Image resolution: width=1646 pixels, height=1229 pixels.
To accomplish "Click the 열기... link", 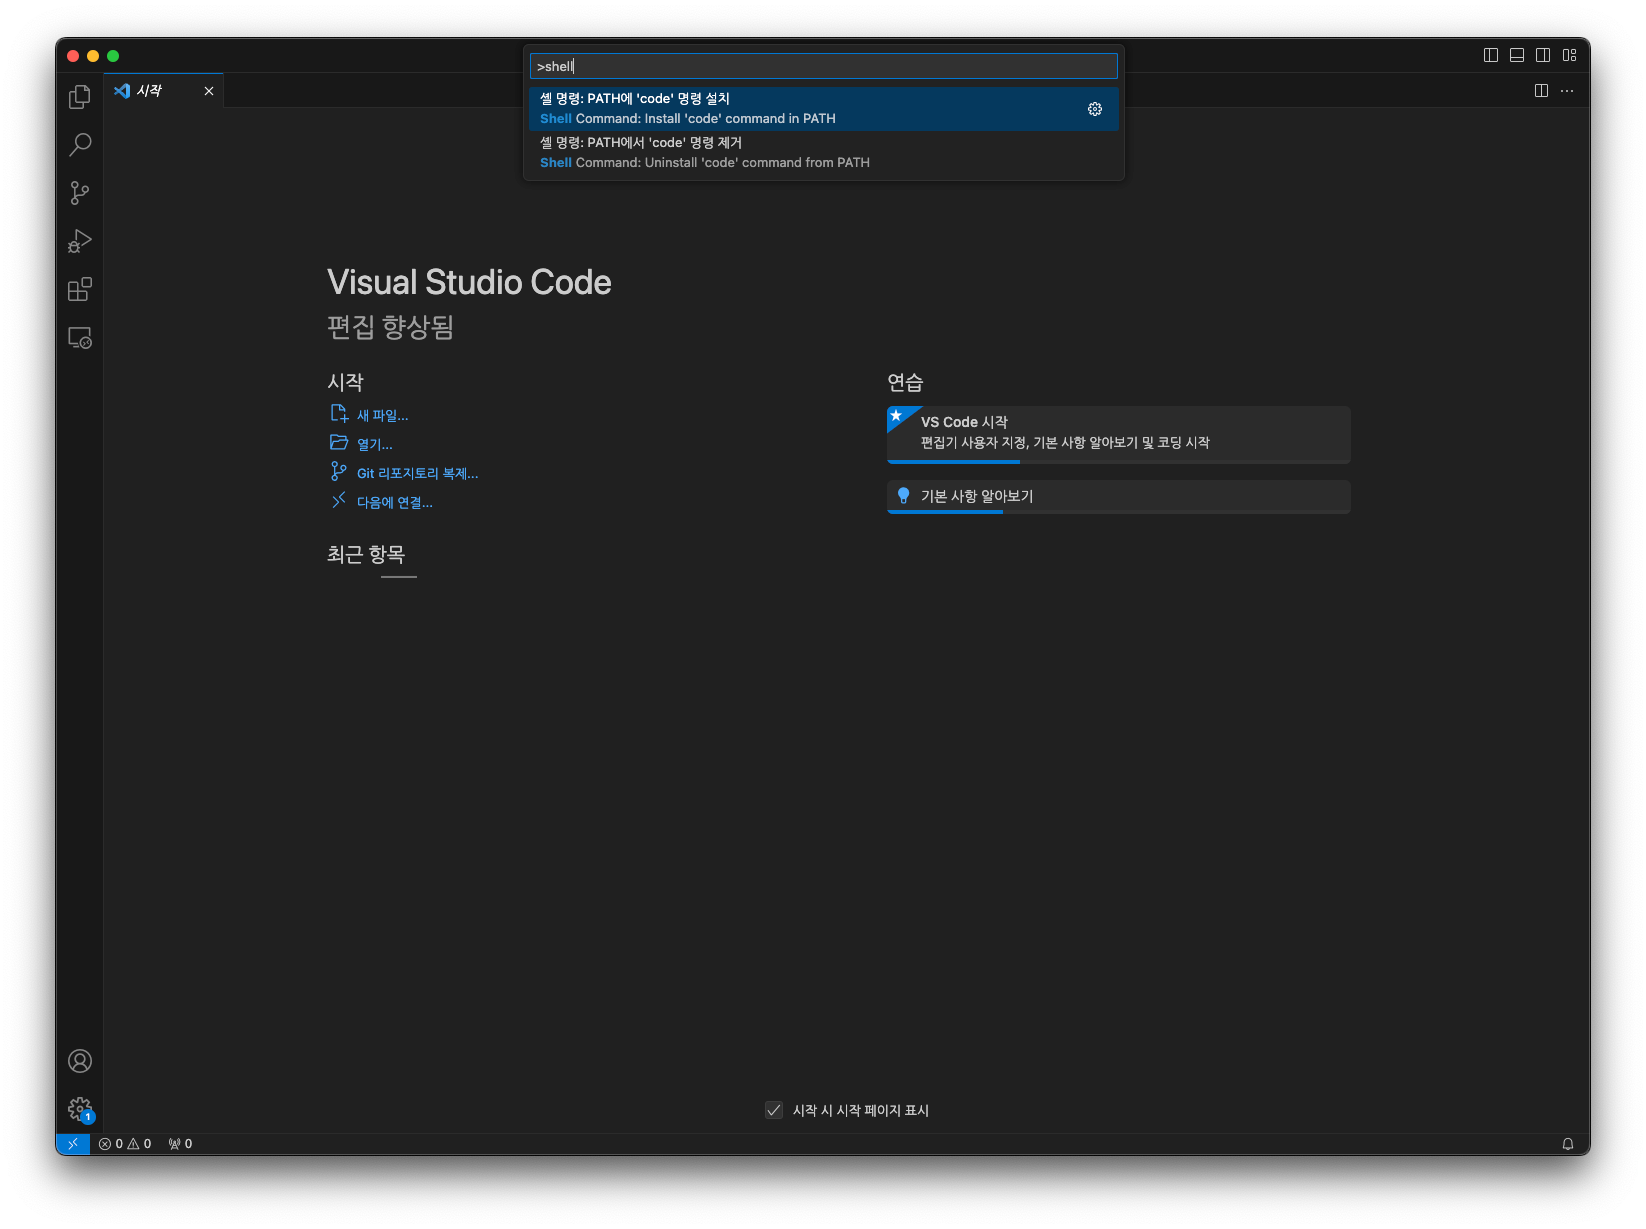I will pyautogui.click(x=374, y=444).
